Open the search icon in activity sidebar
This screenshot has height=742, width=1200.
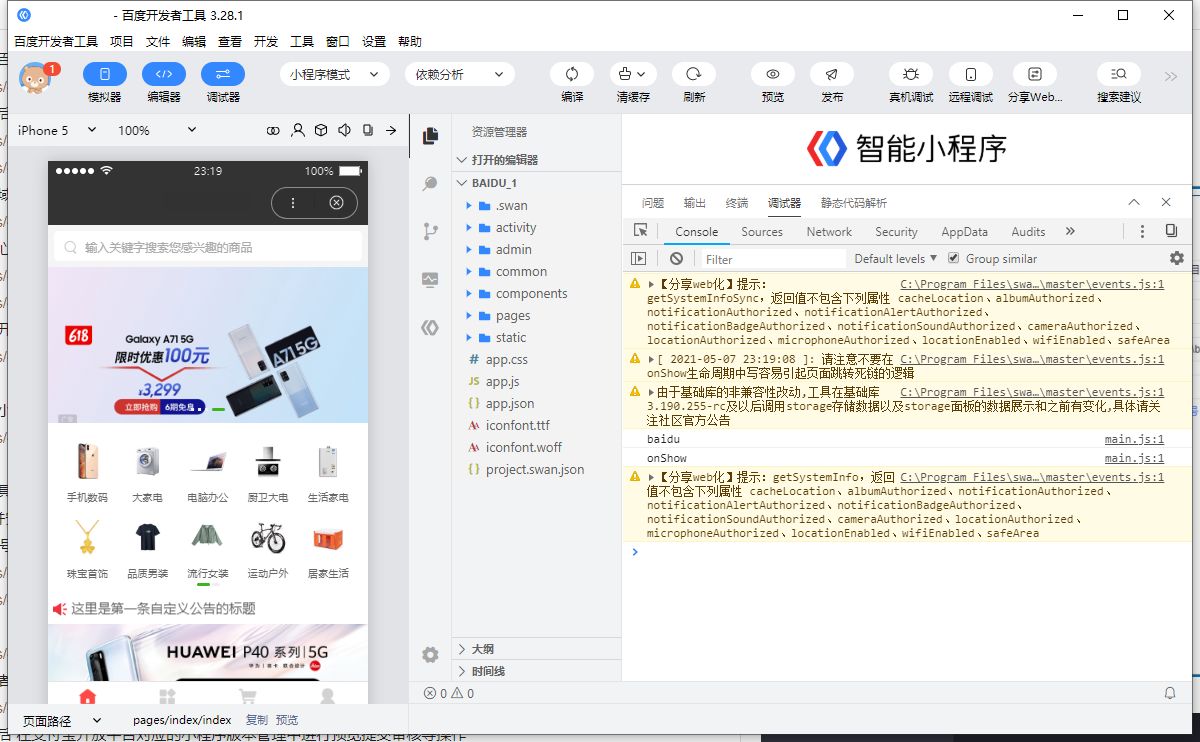point(430,184)
